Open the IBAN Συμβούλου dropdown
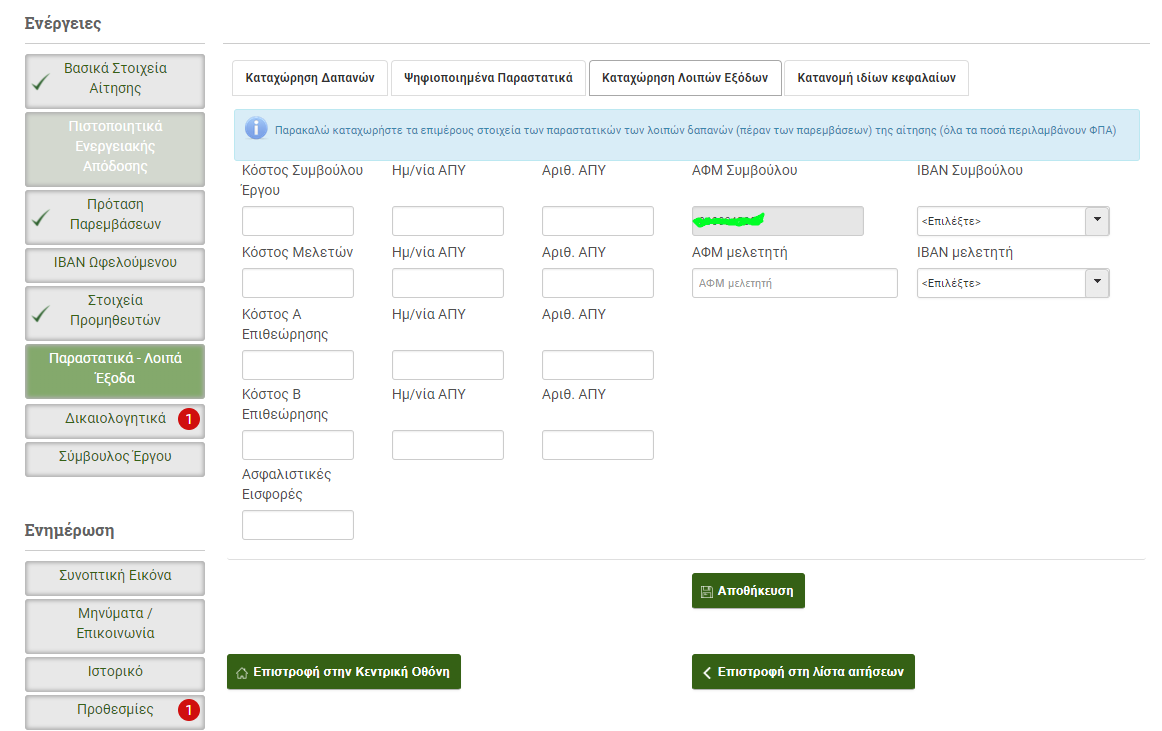Viewport: 1162px width, 731px height. coord(1012,221)
